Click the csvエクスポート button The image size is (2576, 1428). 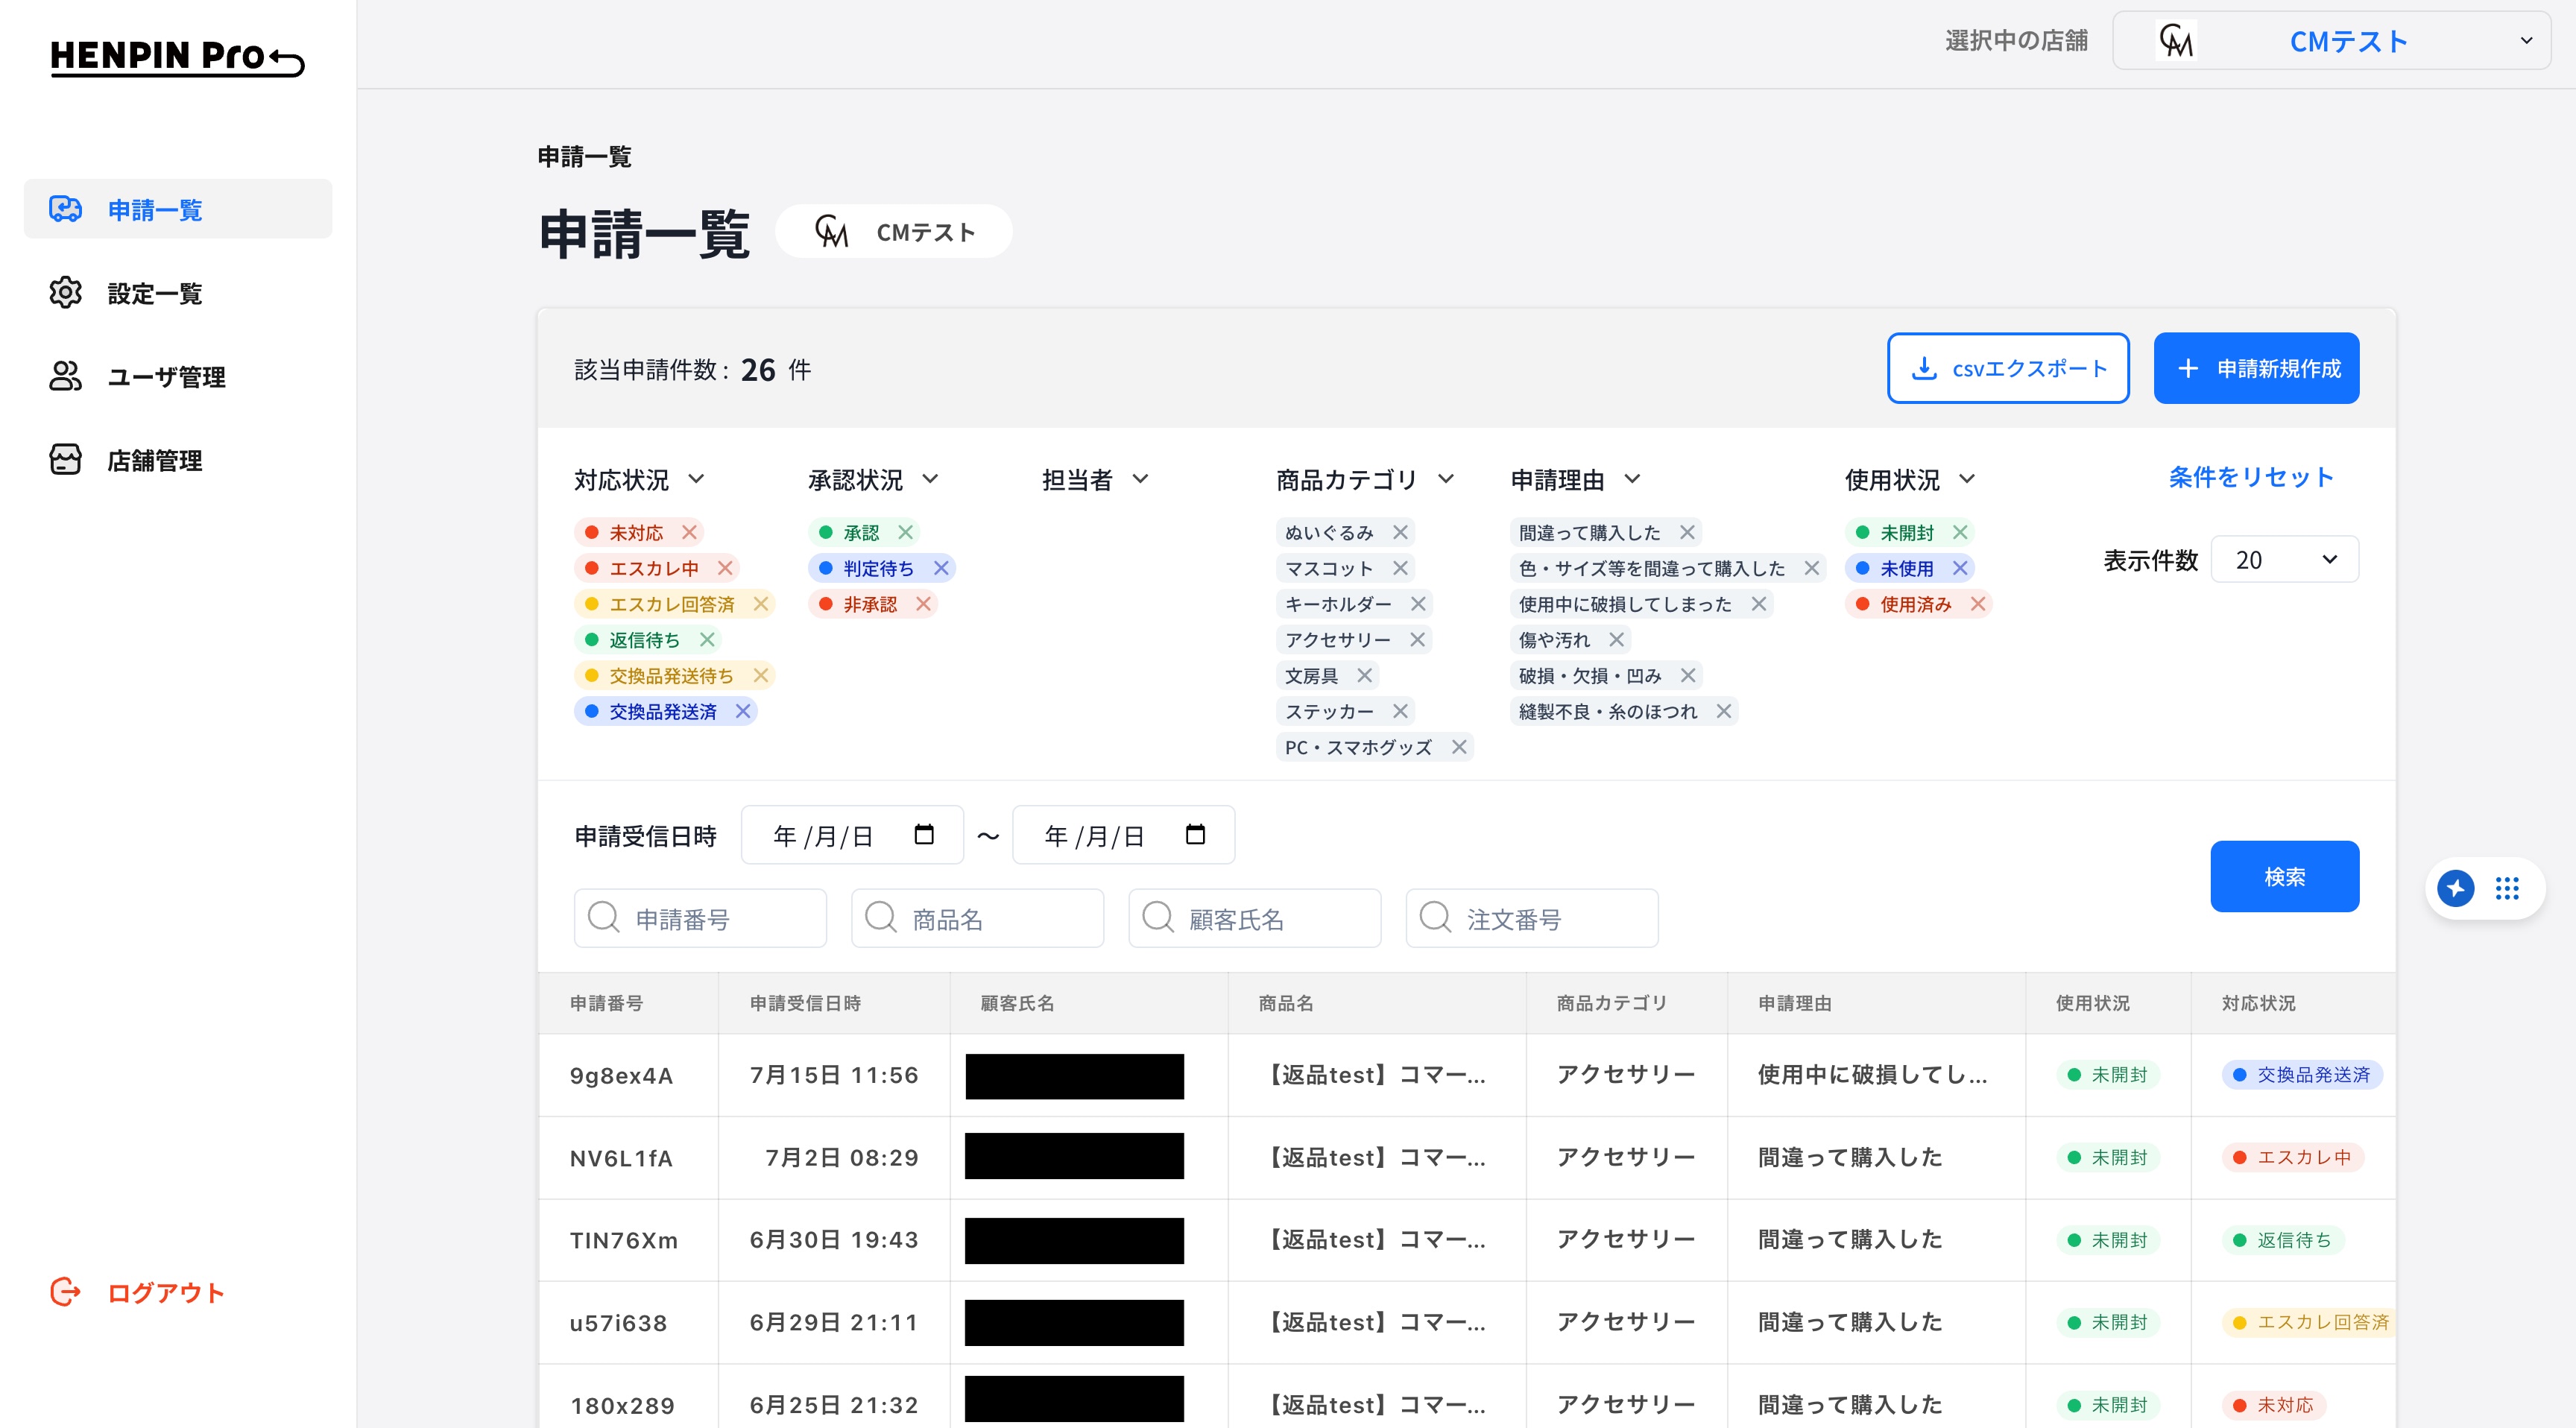(x=2007, y=368)
